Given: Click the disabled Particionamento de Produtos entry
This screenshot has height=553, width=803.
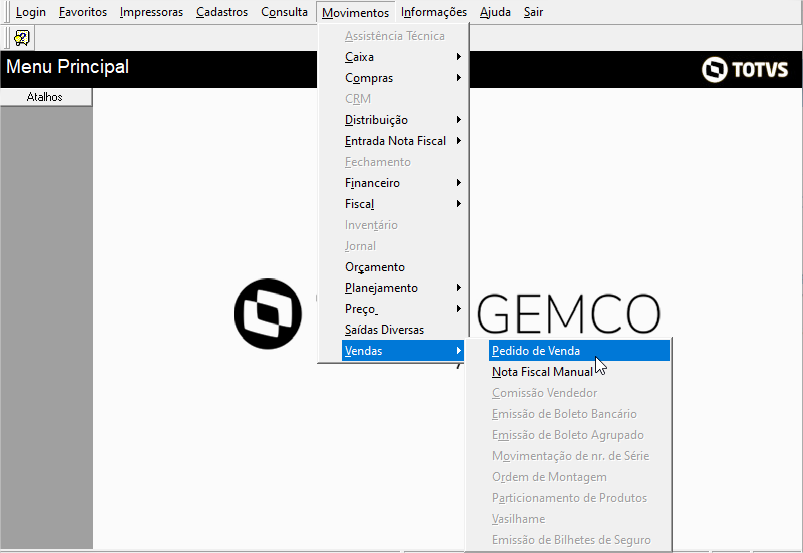Looking at the screenshot, I should (x=579, y=498).
